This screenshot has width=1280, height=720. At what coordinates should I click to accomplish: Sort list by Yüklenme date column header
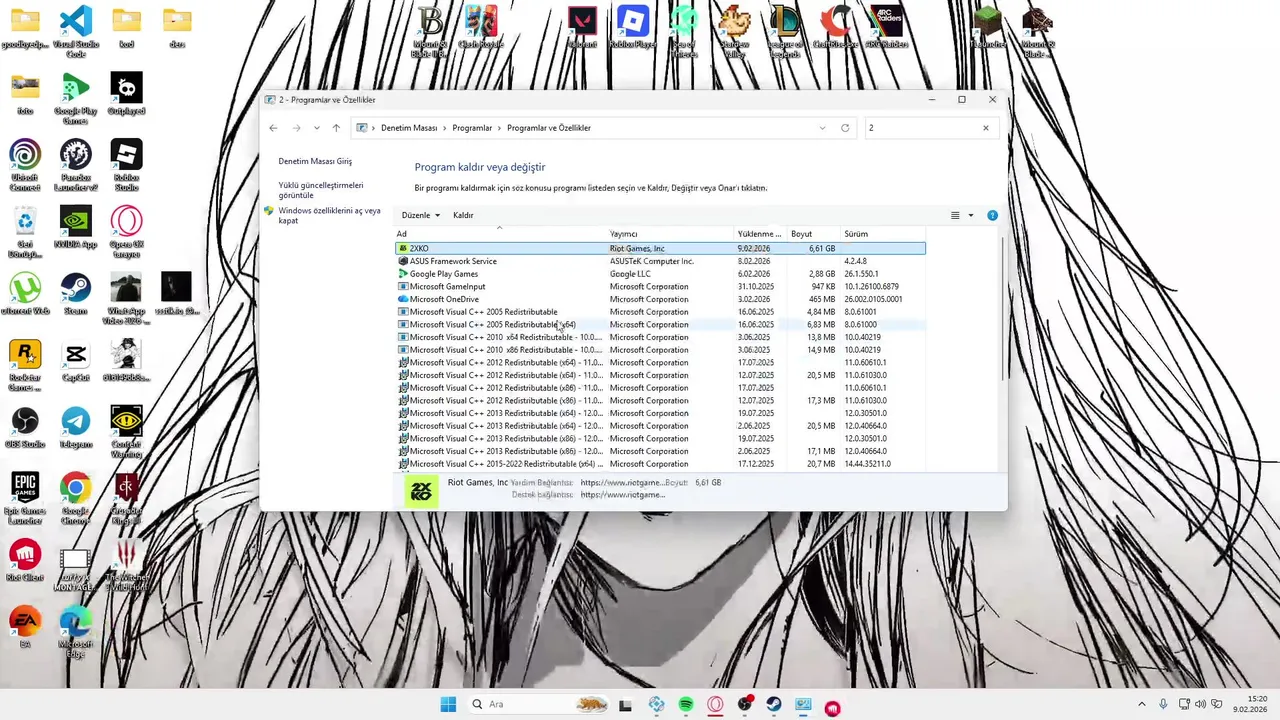tap(761, 234)
